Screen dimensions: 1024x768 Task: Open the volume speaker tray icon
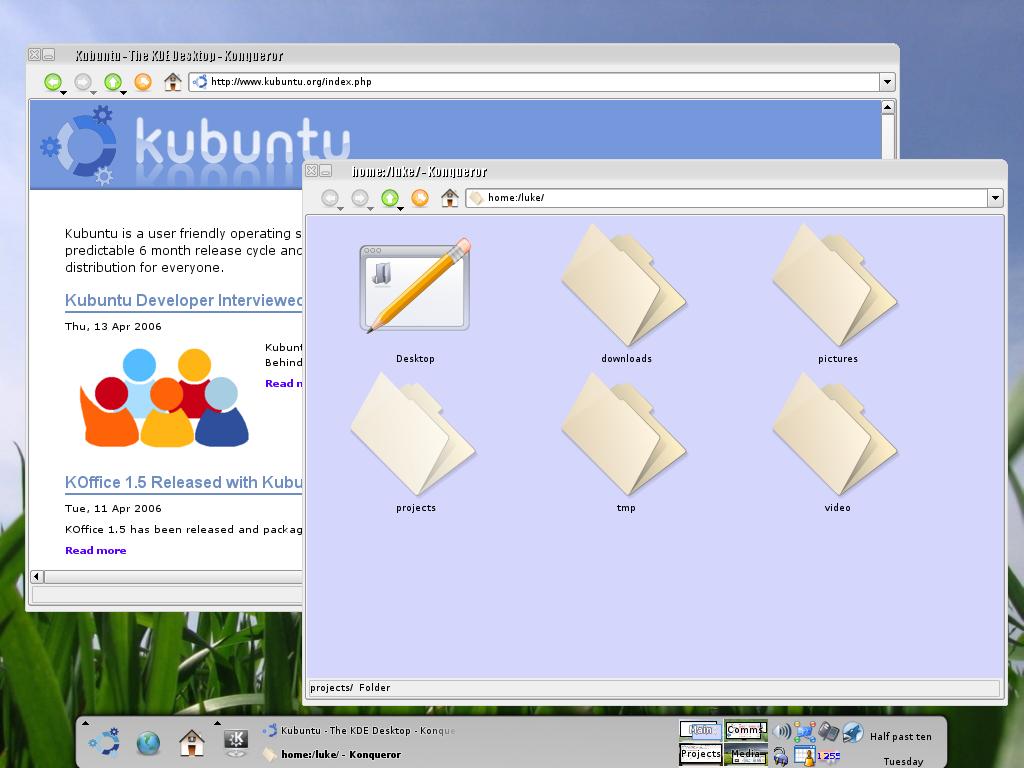point(782,731)
